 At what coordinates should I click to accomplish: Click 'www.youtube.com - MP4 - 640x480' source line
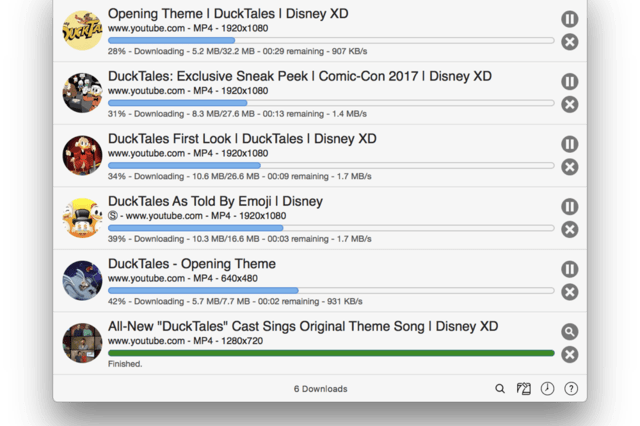pyautogui.click(x=183, y=278)
